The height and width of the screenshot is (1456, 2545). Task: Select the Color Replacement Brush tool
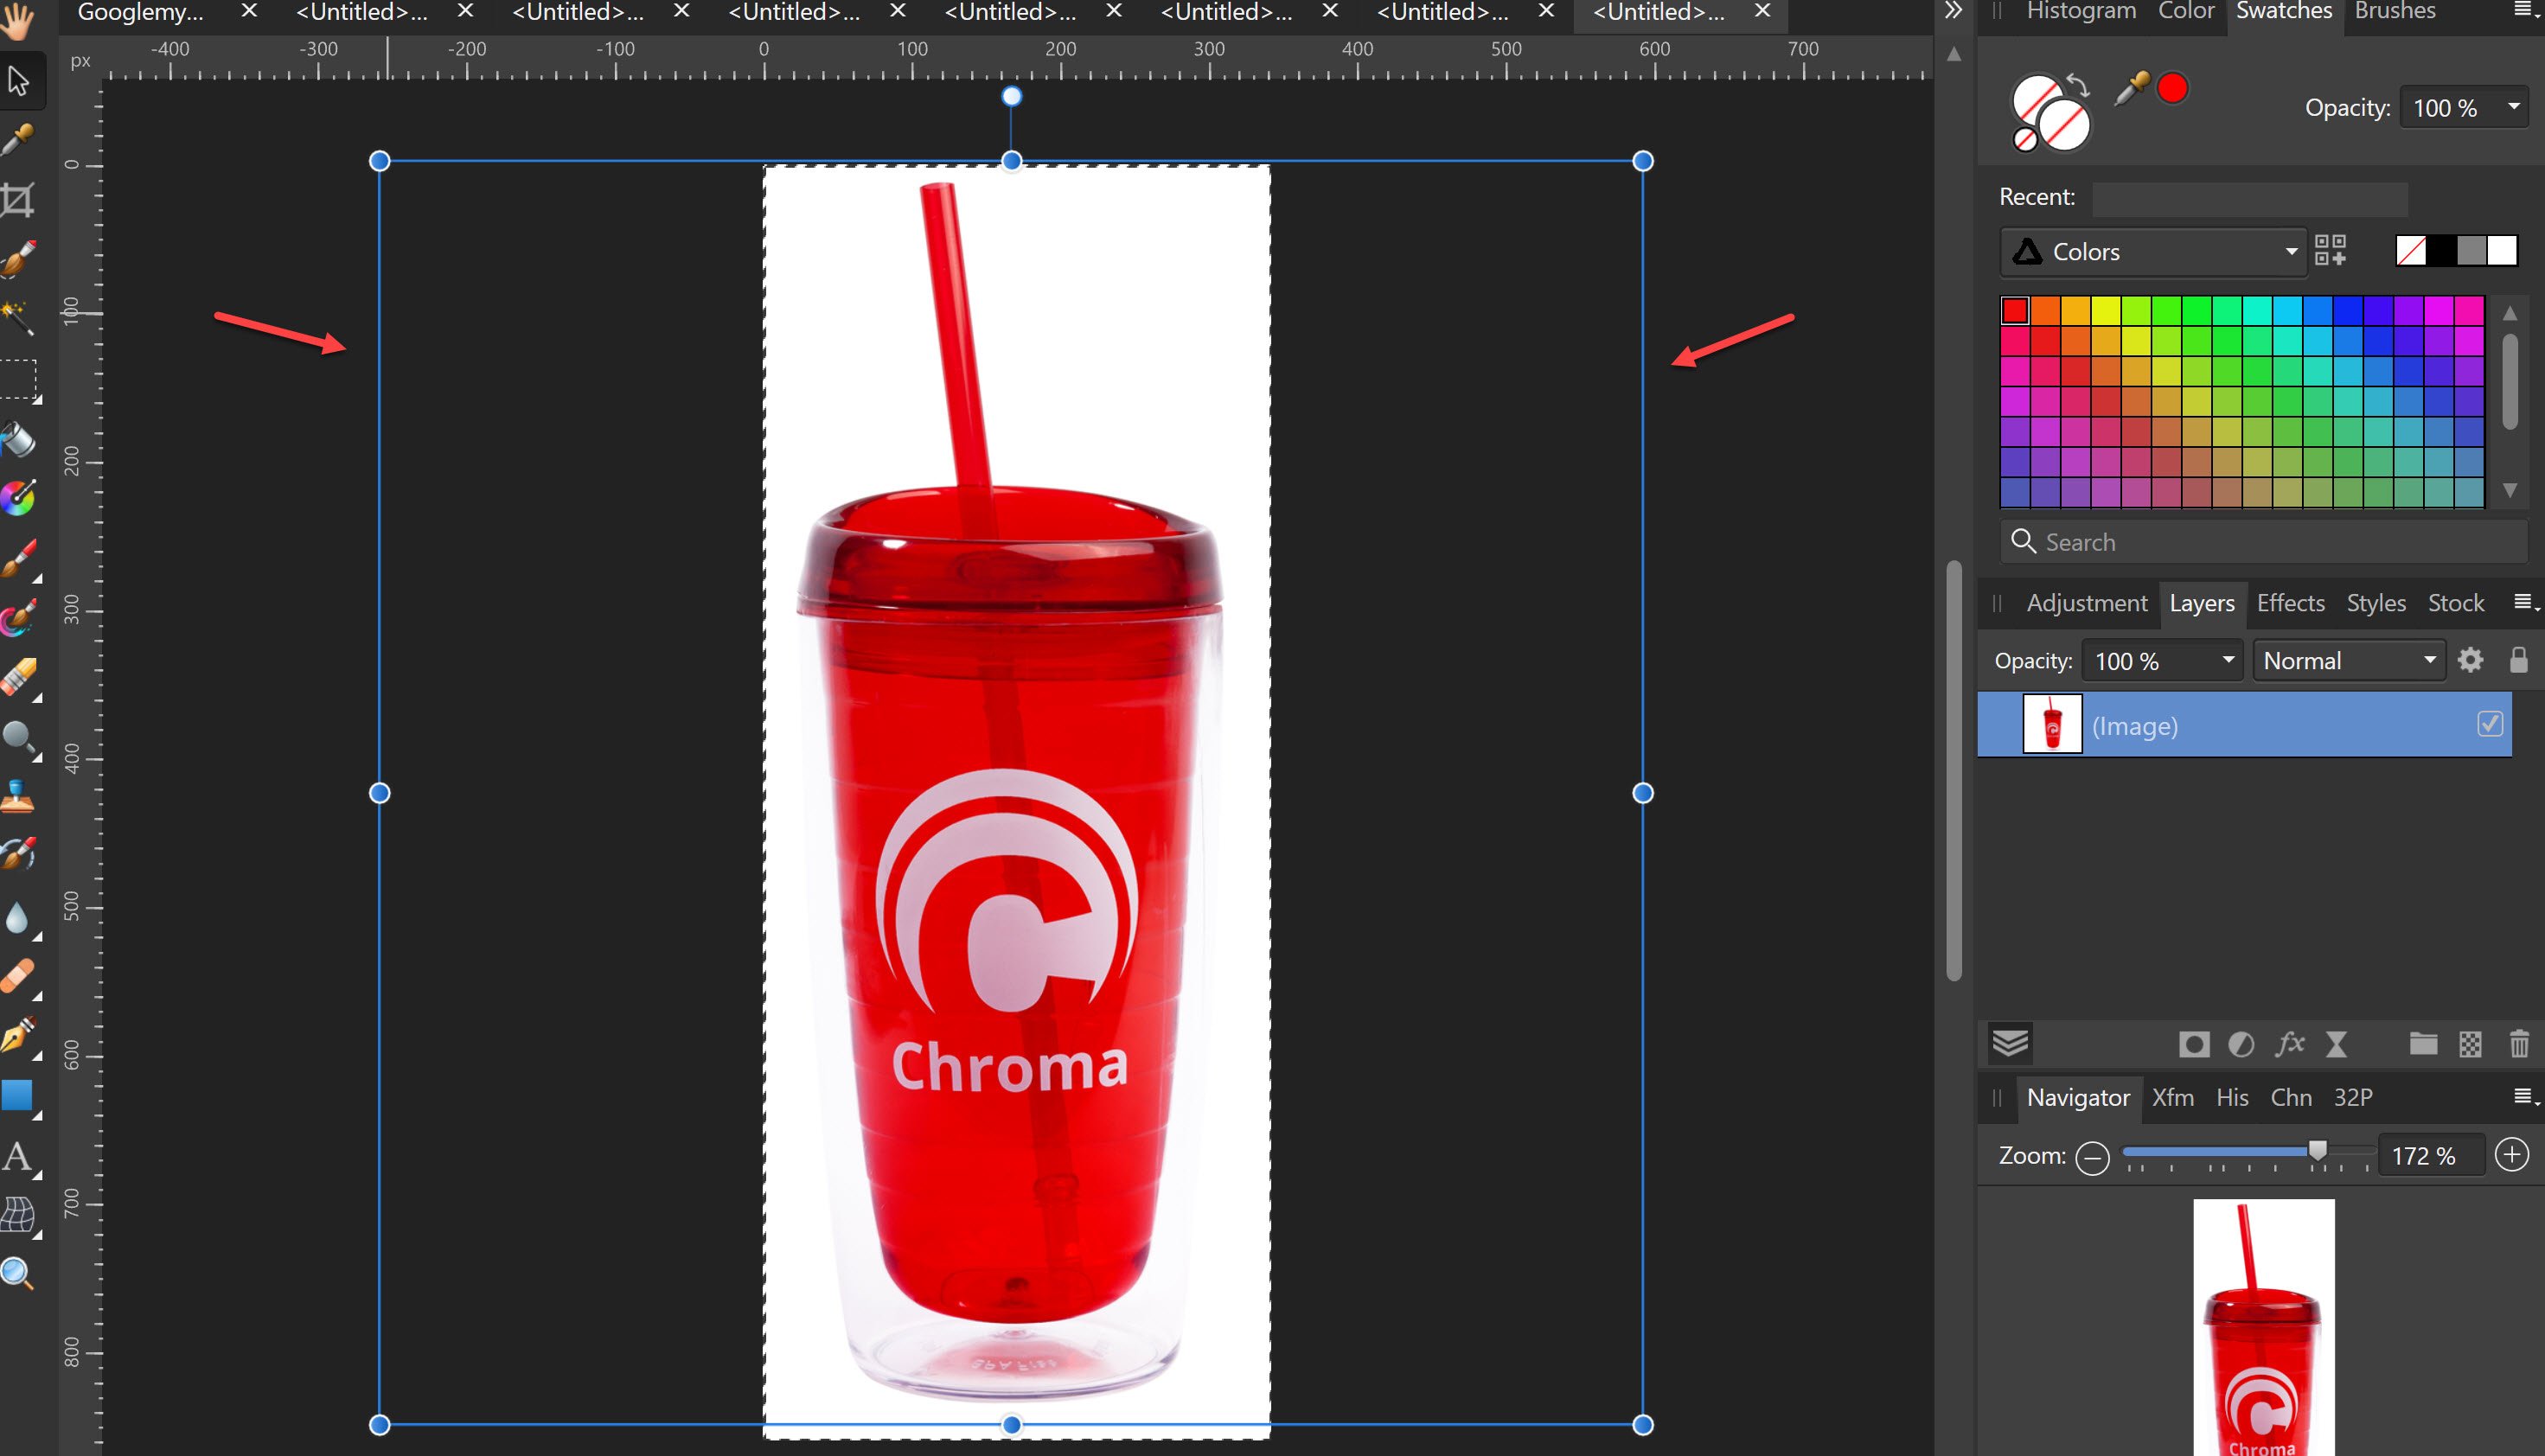pos(18,618)
